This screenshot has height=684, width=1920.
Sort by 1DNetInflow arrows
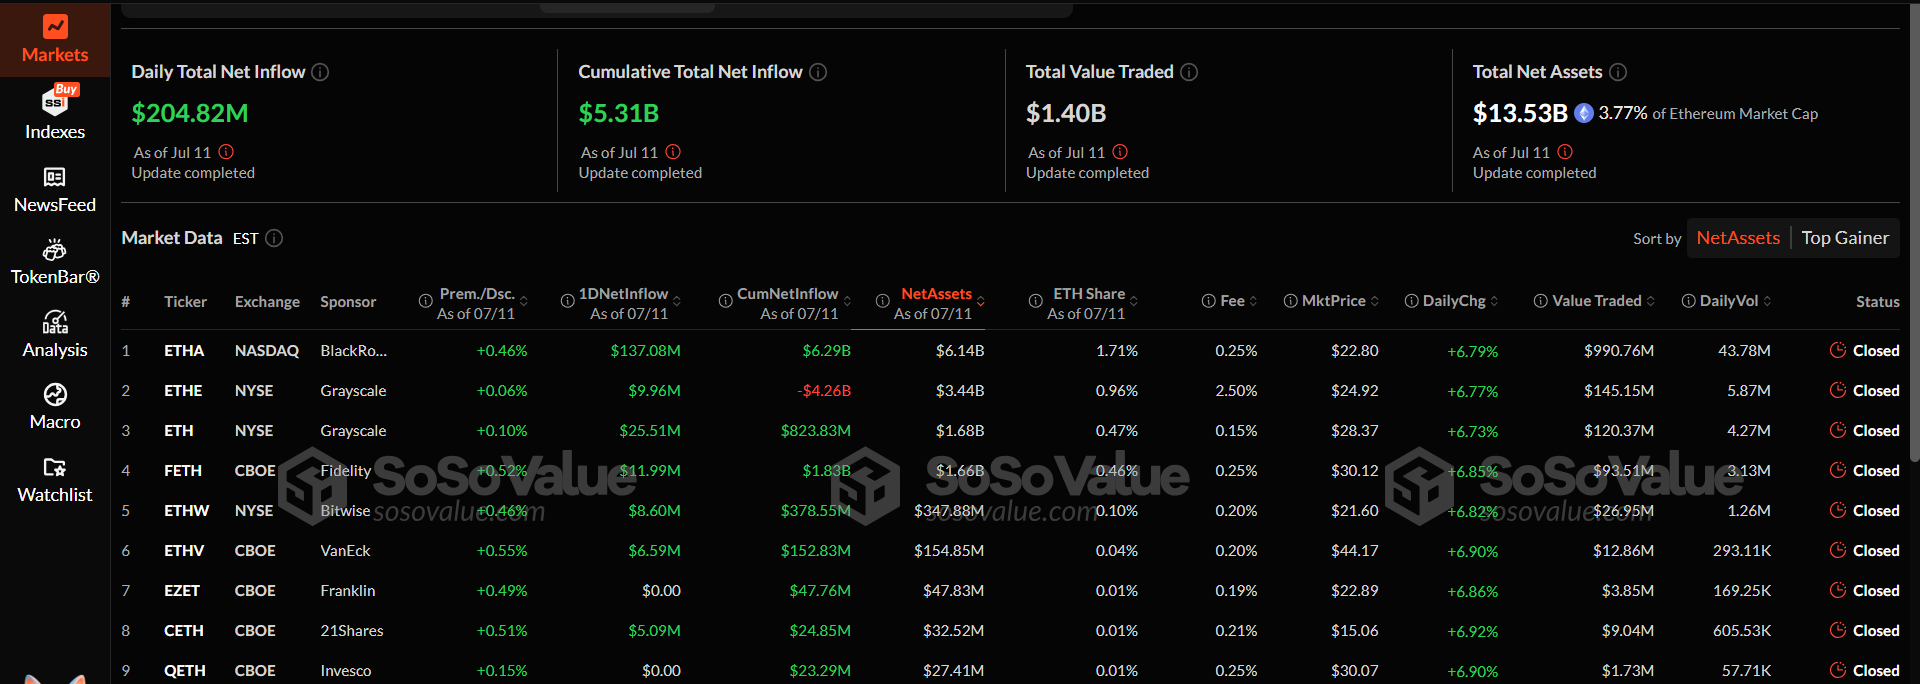click(677, 301)
